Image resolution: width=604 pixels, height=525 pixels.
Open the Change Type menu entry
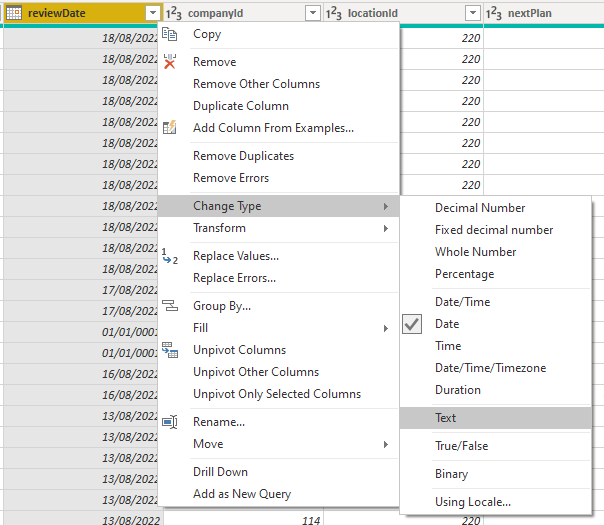pyautogui.click(x=278, y=206)
